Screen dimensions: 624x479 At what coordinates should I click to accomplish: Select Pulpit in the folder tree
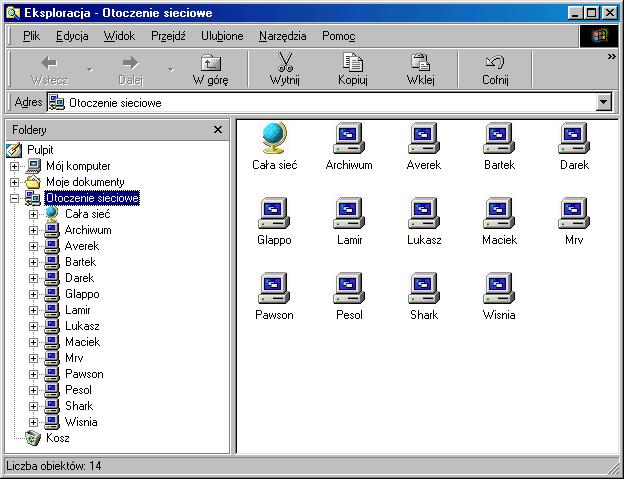click(40, 150)
